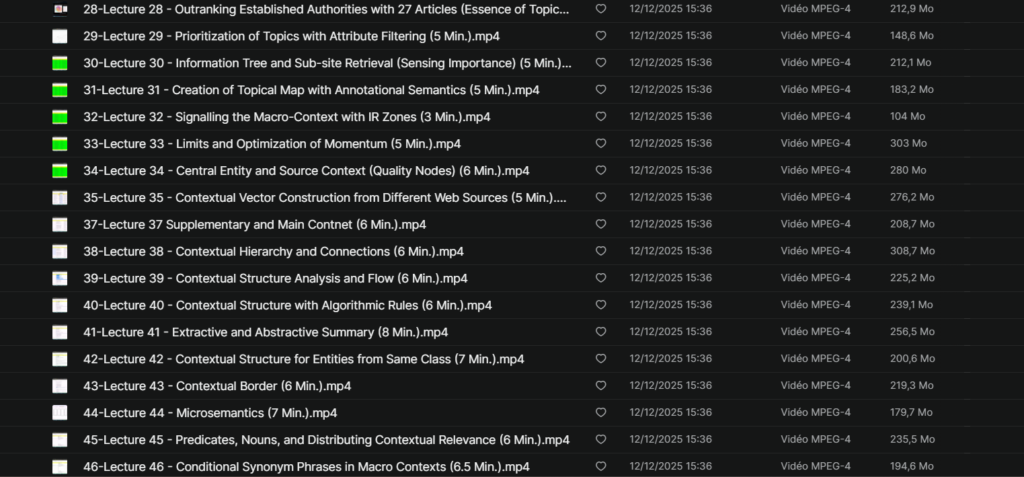Viewport: 1024px width, 477px height.
Task: Select Lecture 34 Central Entity file name
Action: click(306, 171)
